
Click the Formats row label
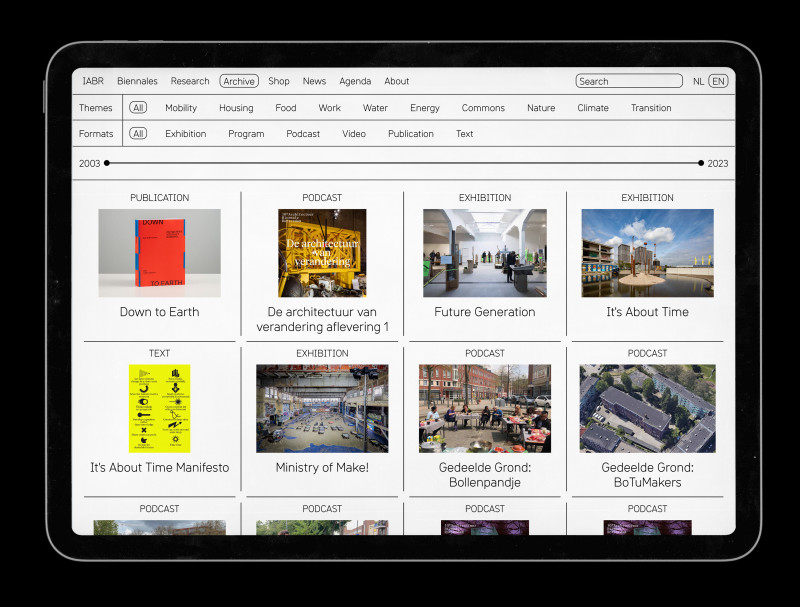tap(96, 134)
